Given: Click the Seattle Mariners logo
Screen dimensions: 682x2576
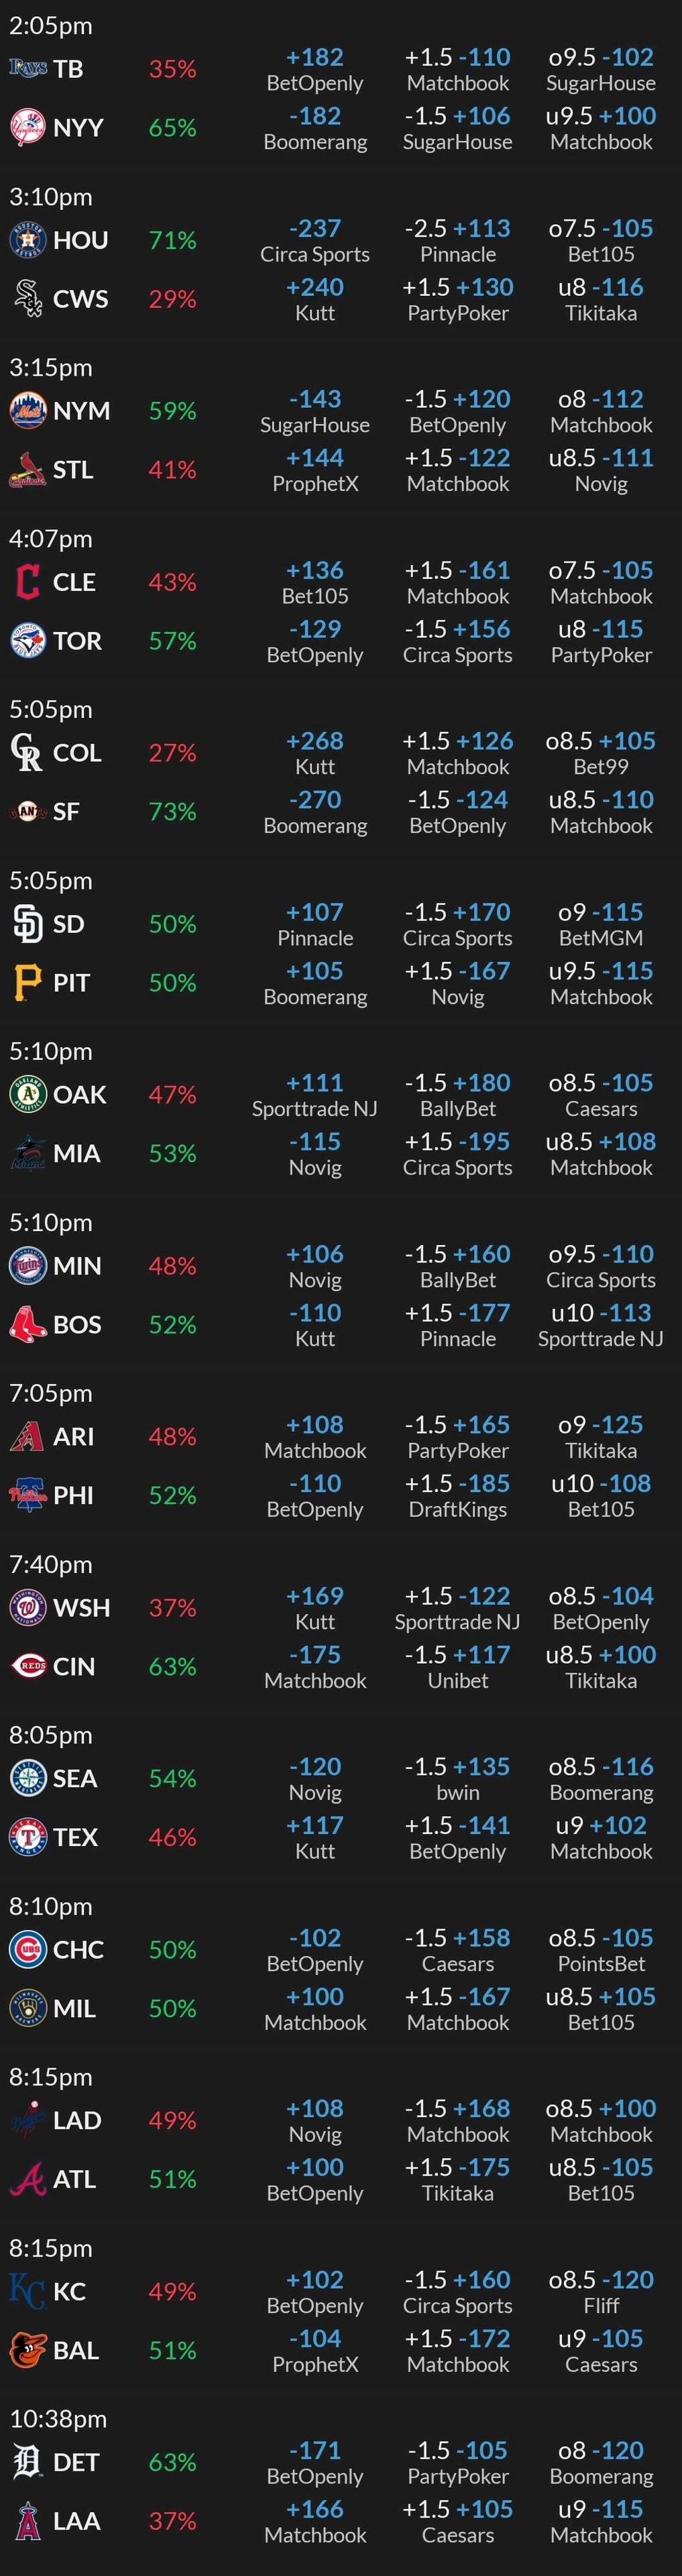Looking at the screenshot, I should (28, 1778).
